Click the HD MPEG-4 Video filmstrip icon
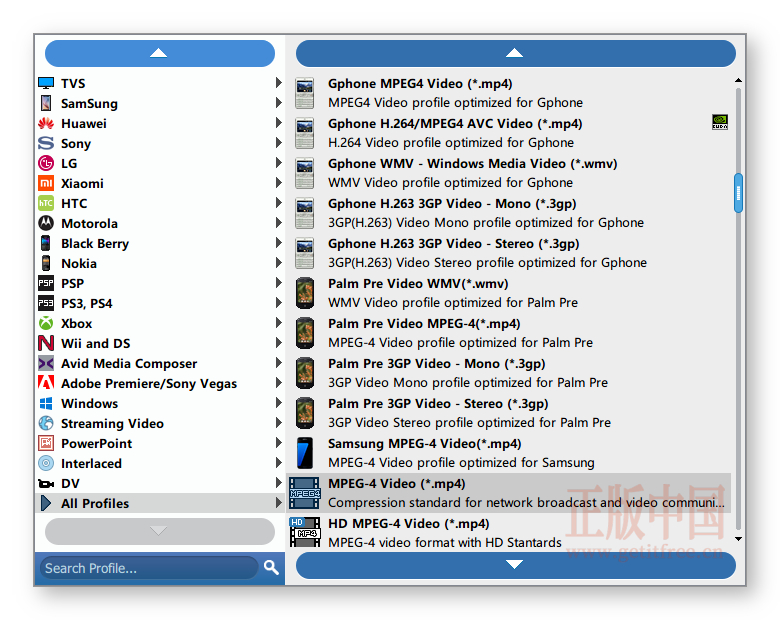780x620 pixels. click(304, 532)
